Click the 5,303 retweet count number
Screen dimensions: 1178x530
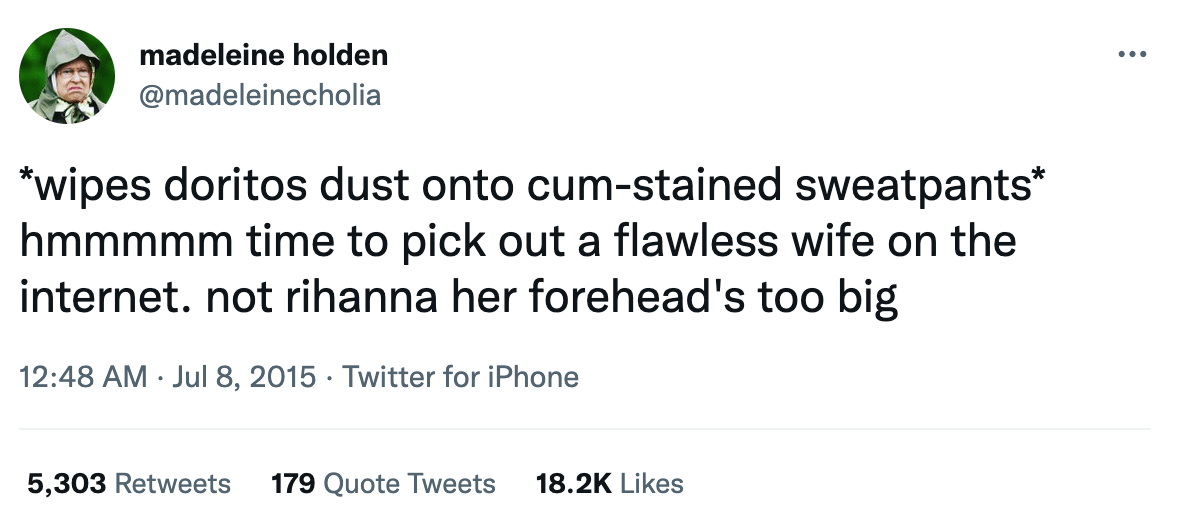67,484
